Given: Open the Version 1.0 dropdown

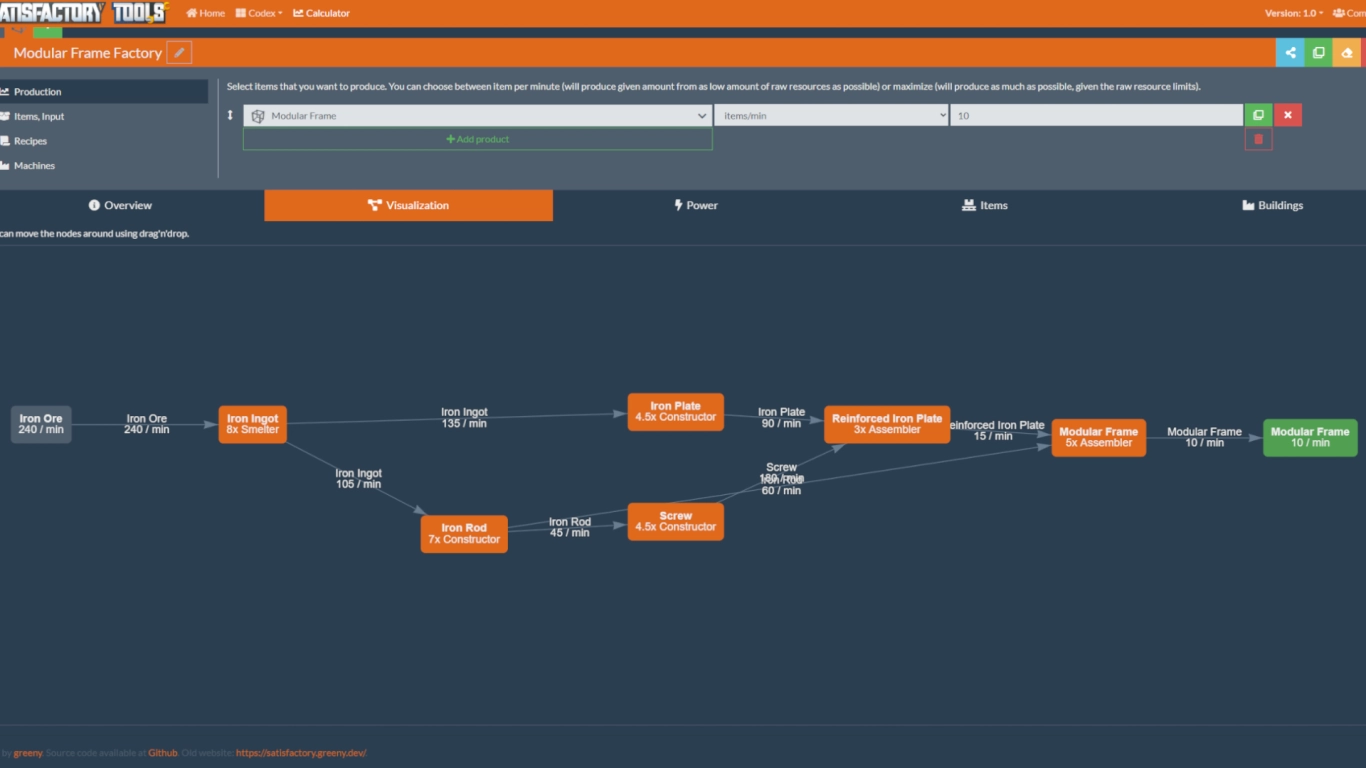Looking at the screenshot, I should tap(1293, 13).
